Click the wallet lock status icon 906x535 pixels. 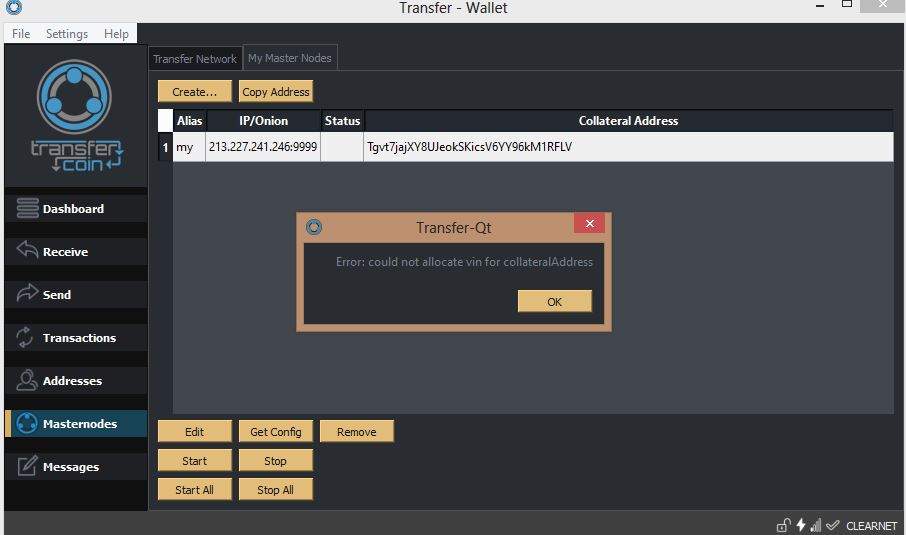coord(783,525)
